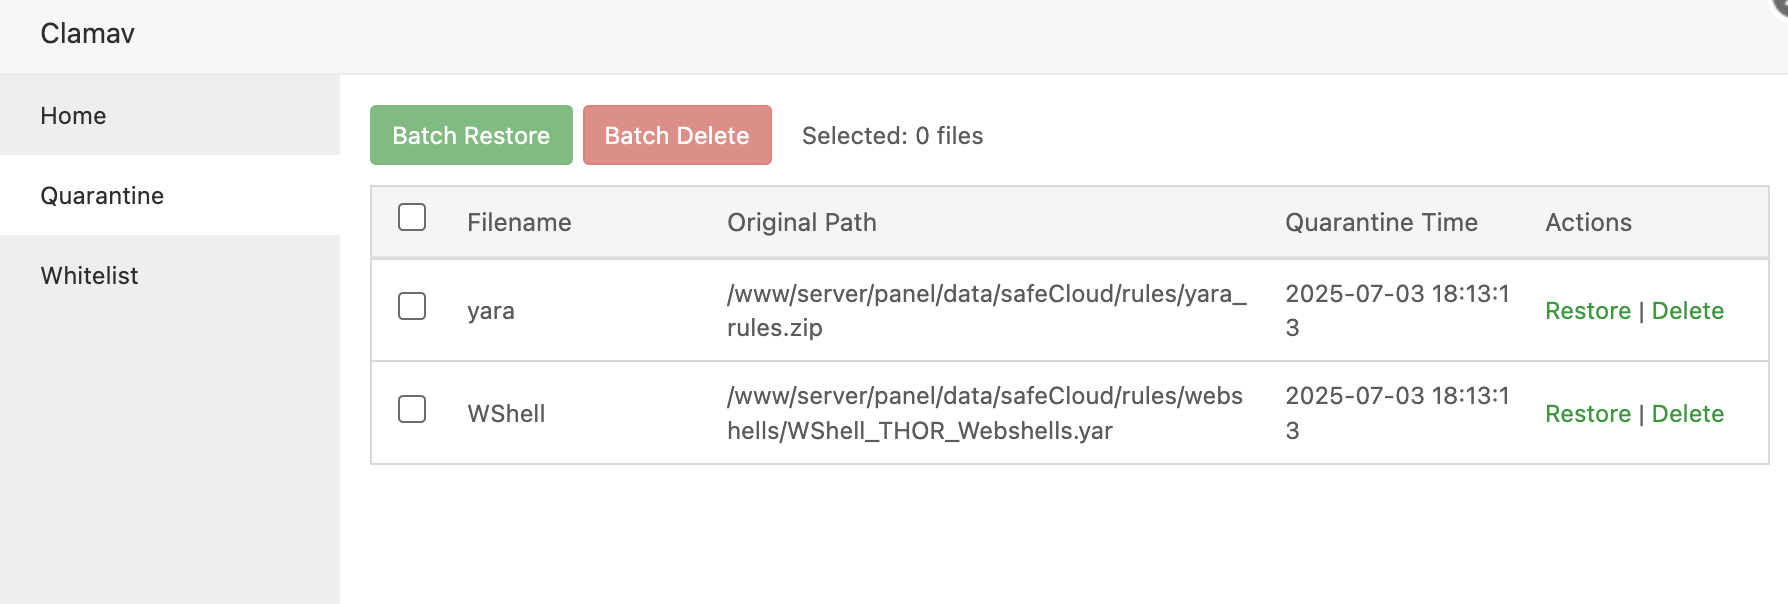Tick the select-all checkbox in table header
Image resolution: width=1788 pixels, height=604 pixels.
pyautogui.click(x=412, y=218)
